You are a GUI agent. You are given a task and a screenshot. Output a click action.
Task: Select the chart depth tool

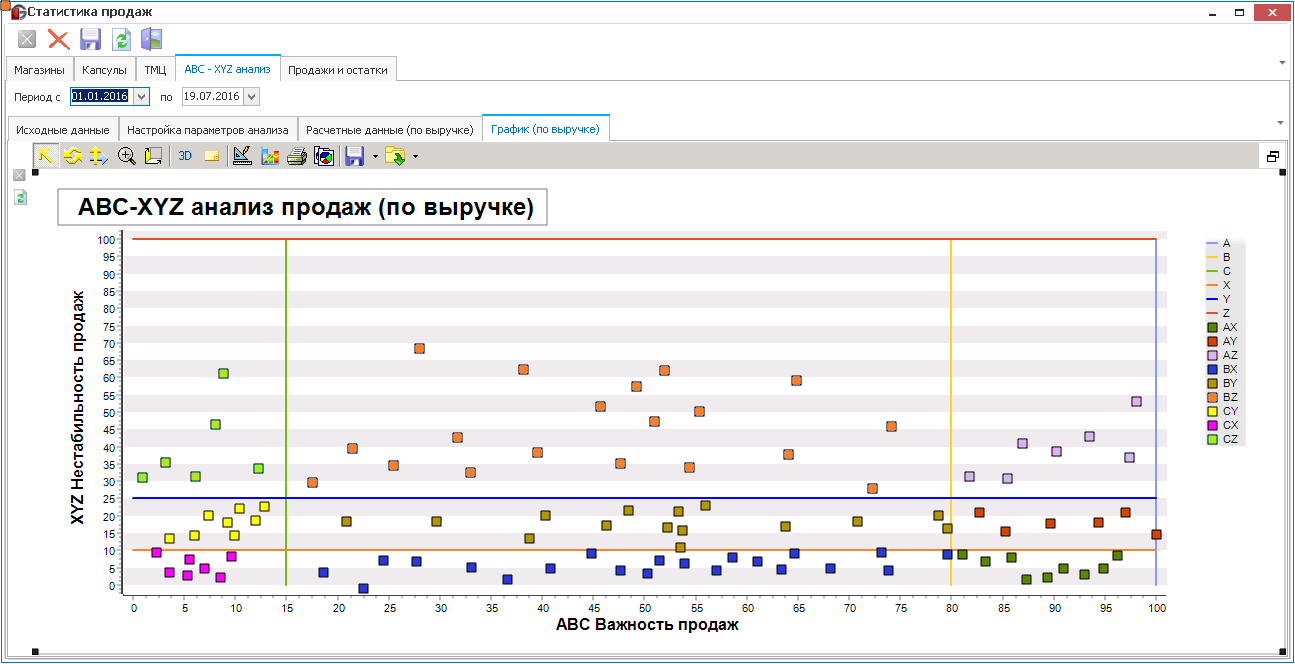point(153,156)
